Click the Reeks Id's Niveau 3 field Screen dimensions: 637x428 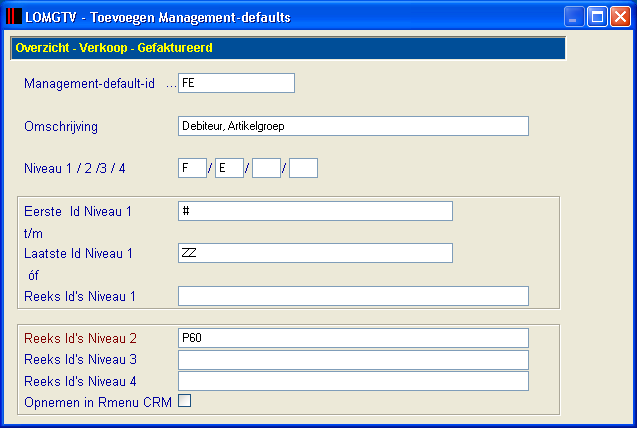pyautogui.click(x=353, y=360)
